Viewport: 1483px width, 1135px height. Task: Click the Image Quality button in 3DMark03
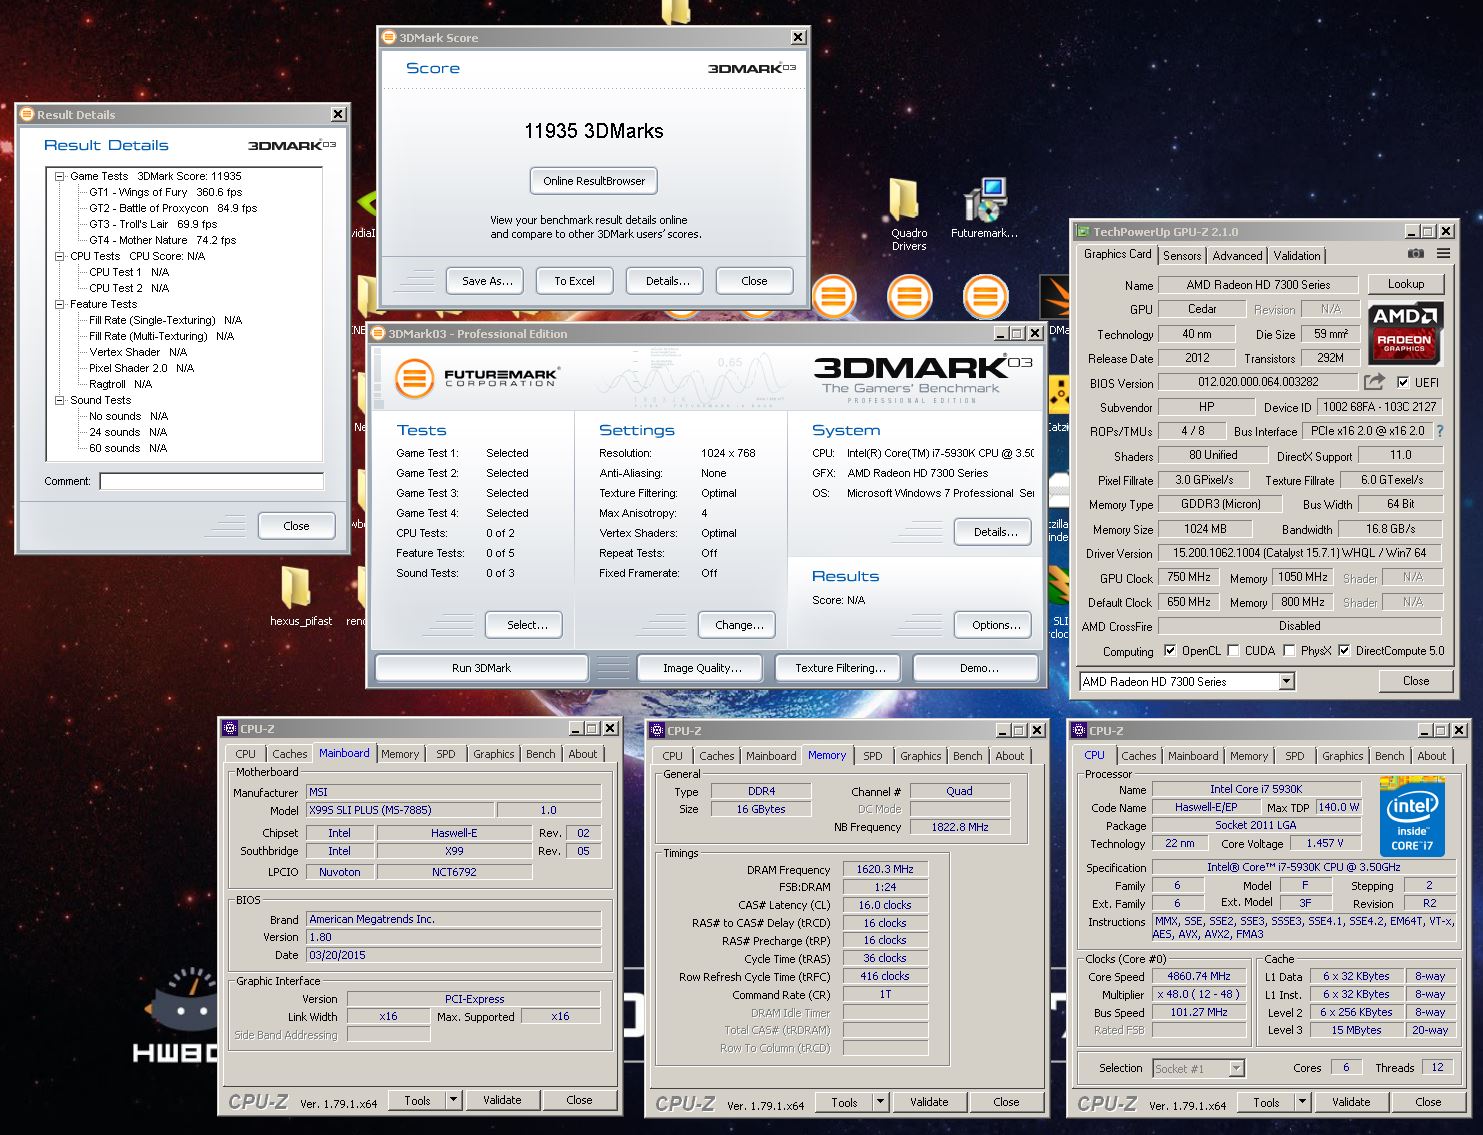[x=702, y=668]
